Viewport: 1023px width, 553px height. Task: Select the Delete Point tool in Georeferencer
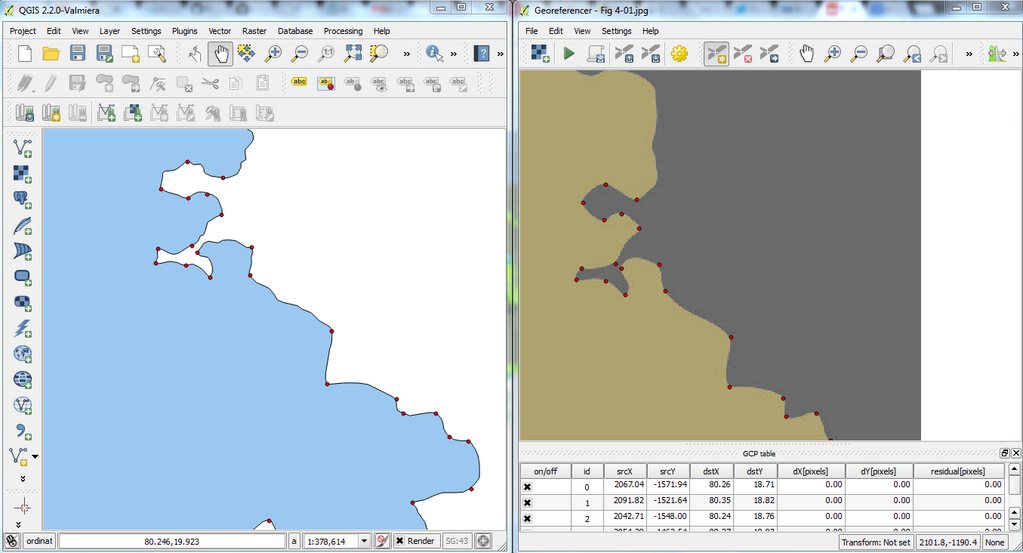[742, 54]
